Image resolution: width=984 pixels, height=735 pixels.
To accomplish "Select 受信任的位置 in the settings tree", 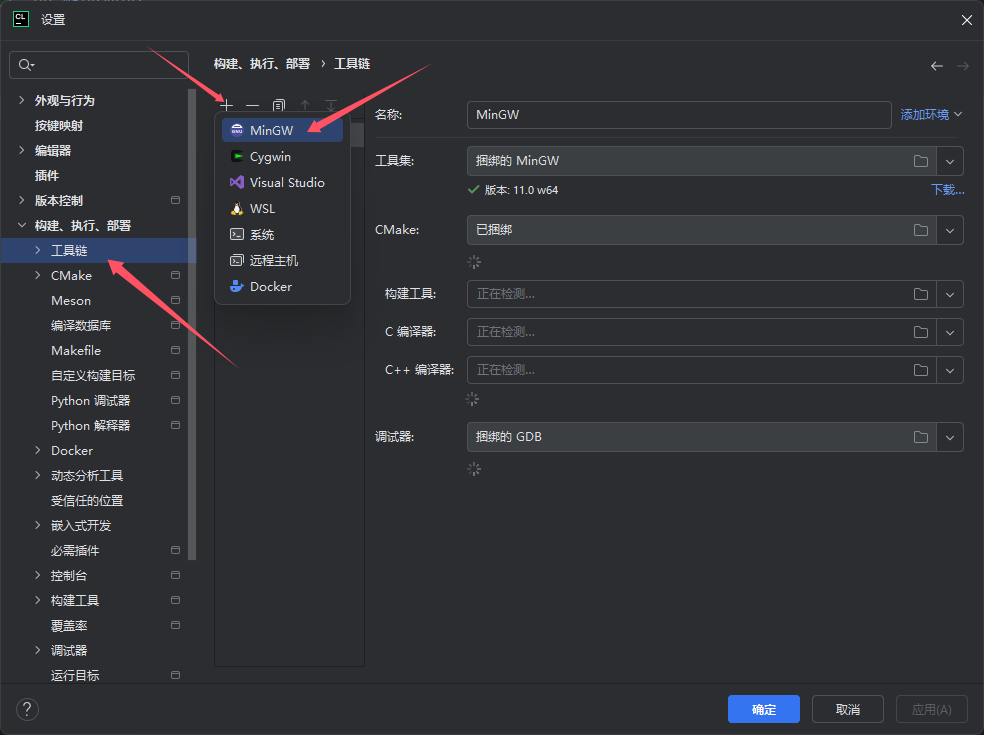I will (87, 501).
